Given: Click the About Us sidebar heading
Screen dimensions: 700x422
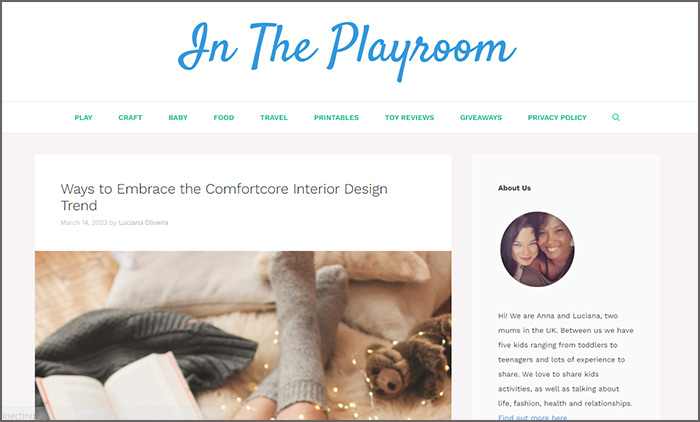Looking at the screenshot, I should (514, 188).
